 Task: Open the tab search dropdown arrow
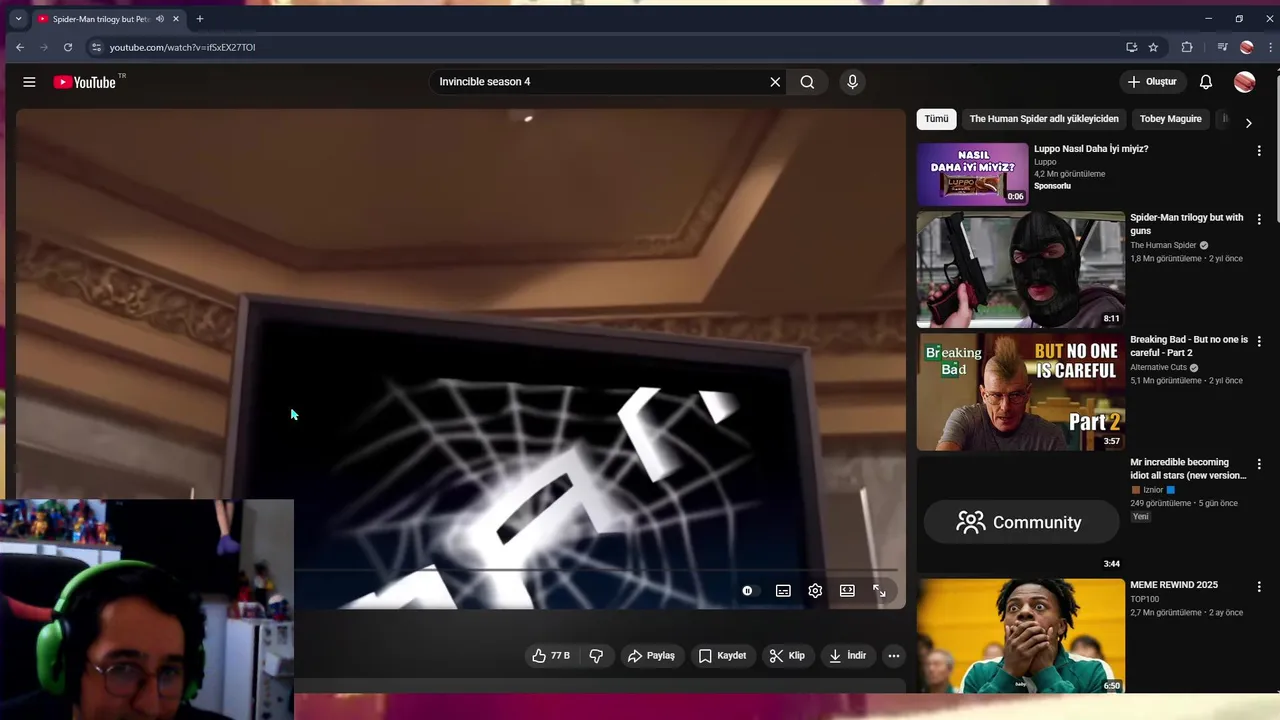point(18,19)
